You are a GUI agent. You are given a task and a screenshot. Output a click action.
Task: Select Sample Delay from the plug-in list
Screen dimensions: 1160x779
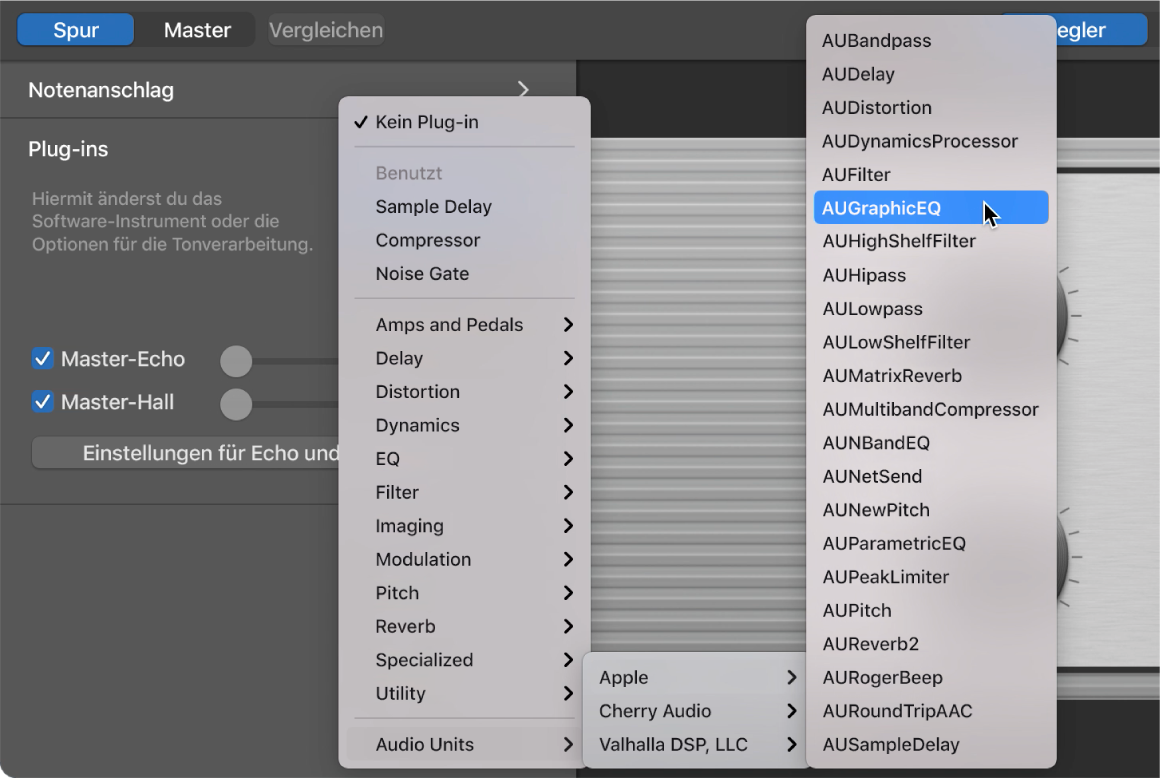[434, 206]
